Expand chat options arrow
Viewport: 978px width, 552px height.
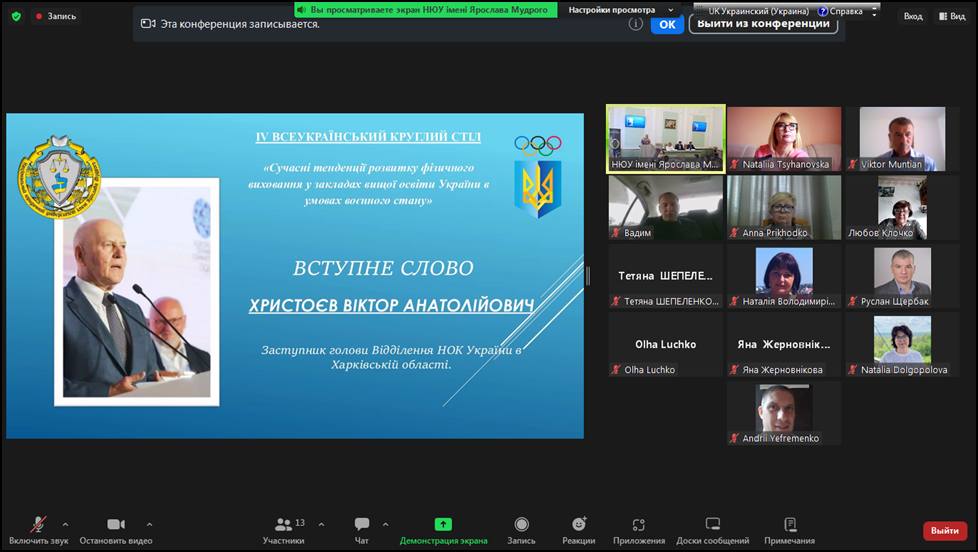coord(385,525)
